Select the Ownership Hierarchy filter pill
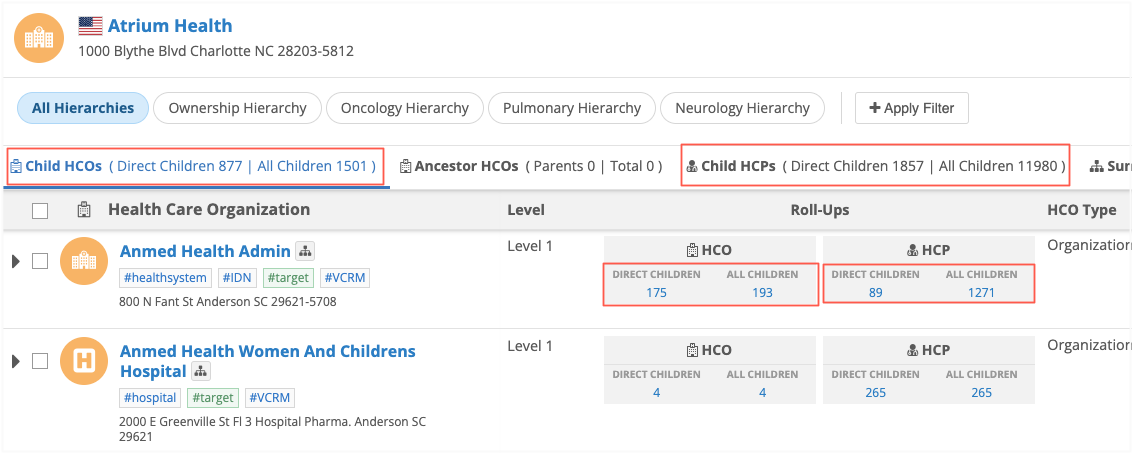The image size is (1132, 454). pyautogui.click(x=237, y=108)
